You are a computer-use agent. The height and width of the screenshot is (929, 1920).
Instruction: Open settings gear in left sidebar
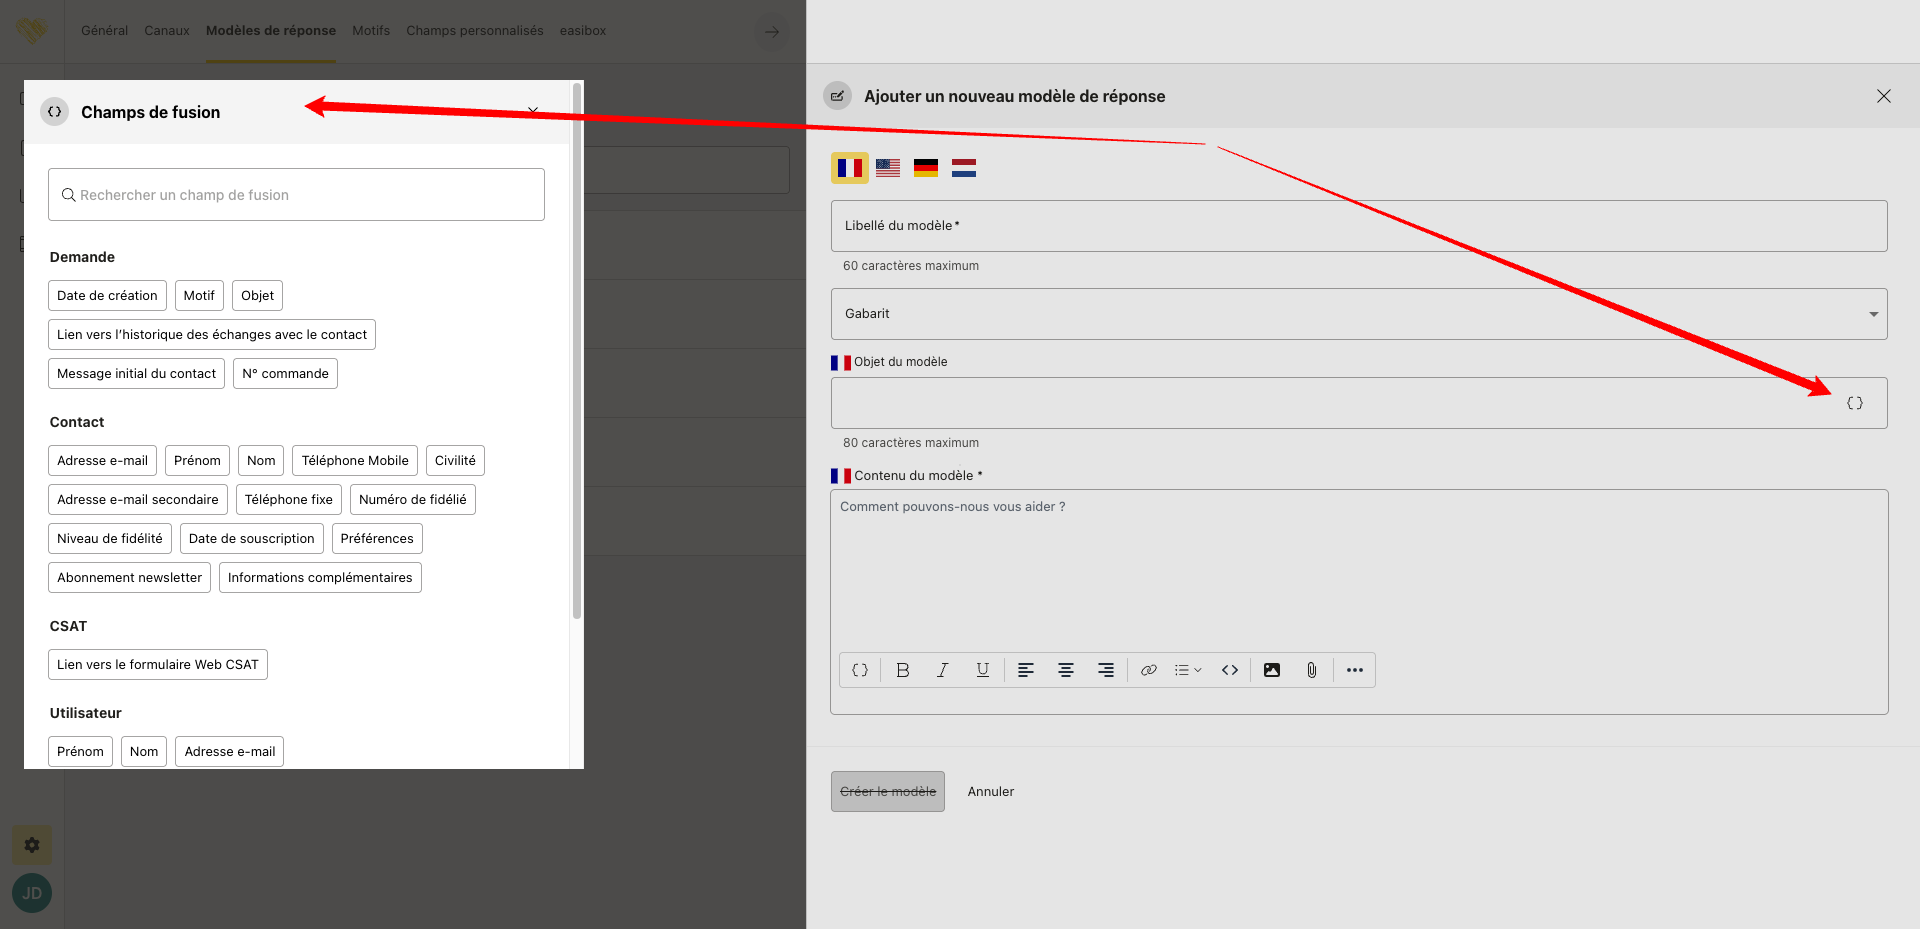pos(32,845)
